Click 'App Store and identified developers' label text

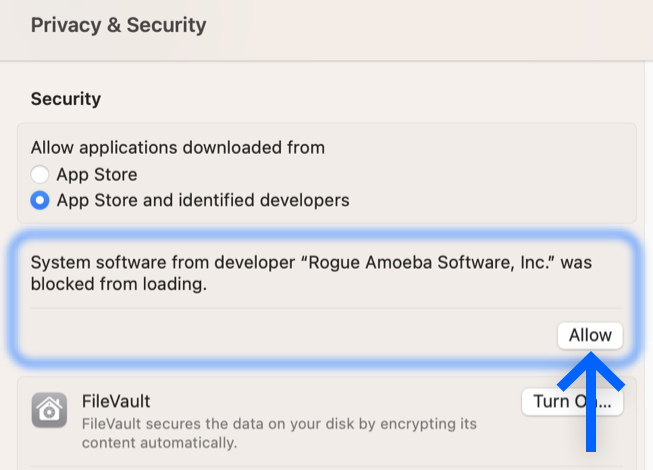point(203,200)
